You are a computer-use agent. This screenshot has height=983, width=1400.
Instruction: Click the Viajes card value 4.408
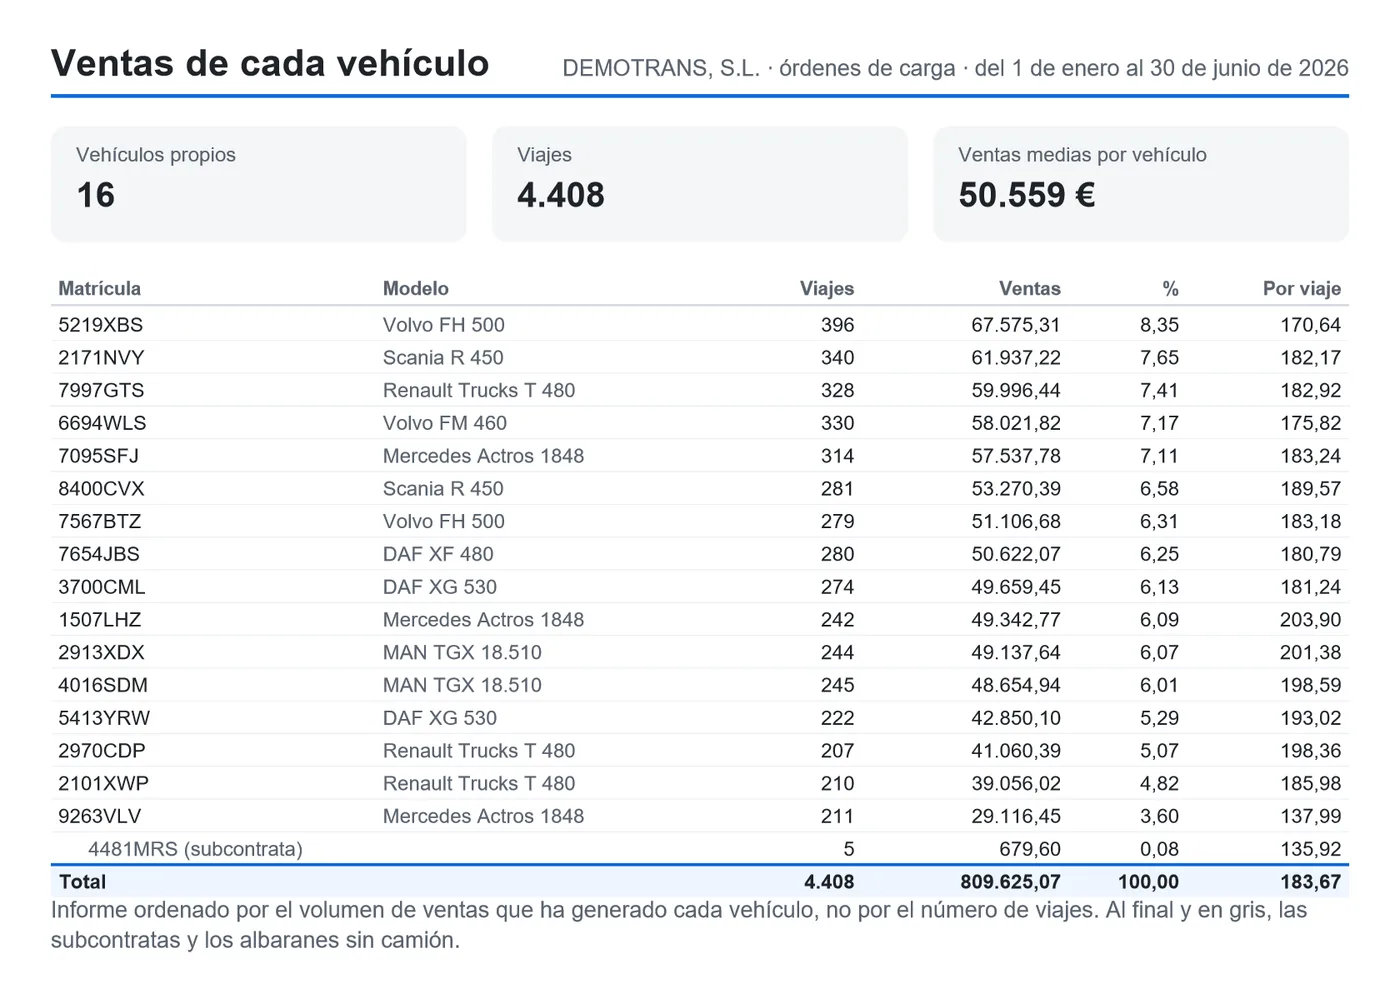point(561,195)
